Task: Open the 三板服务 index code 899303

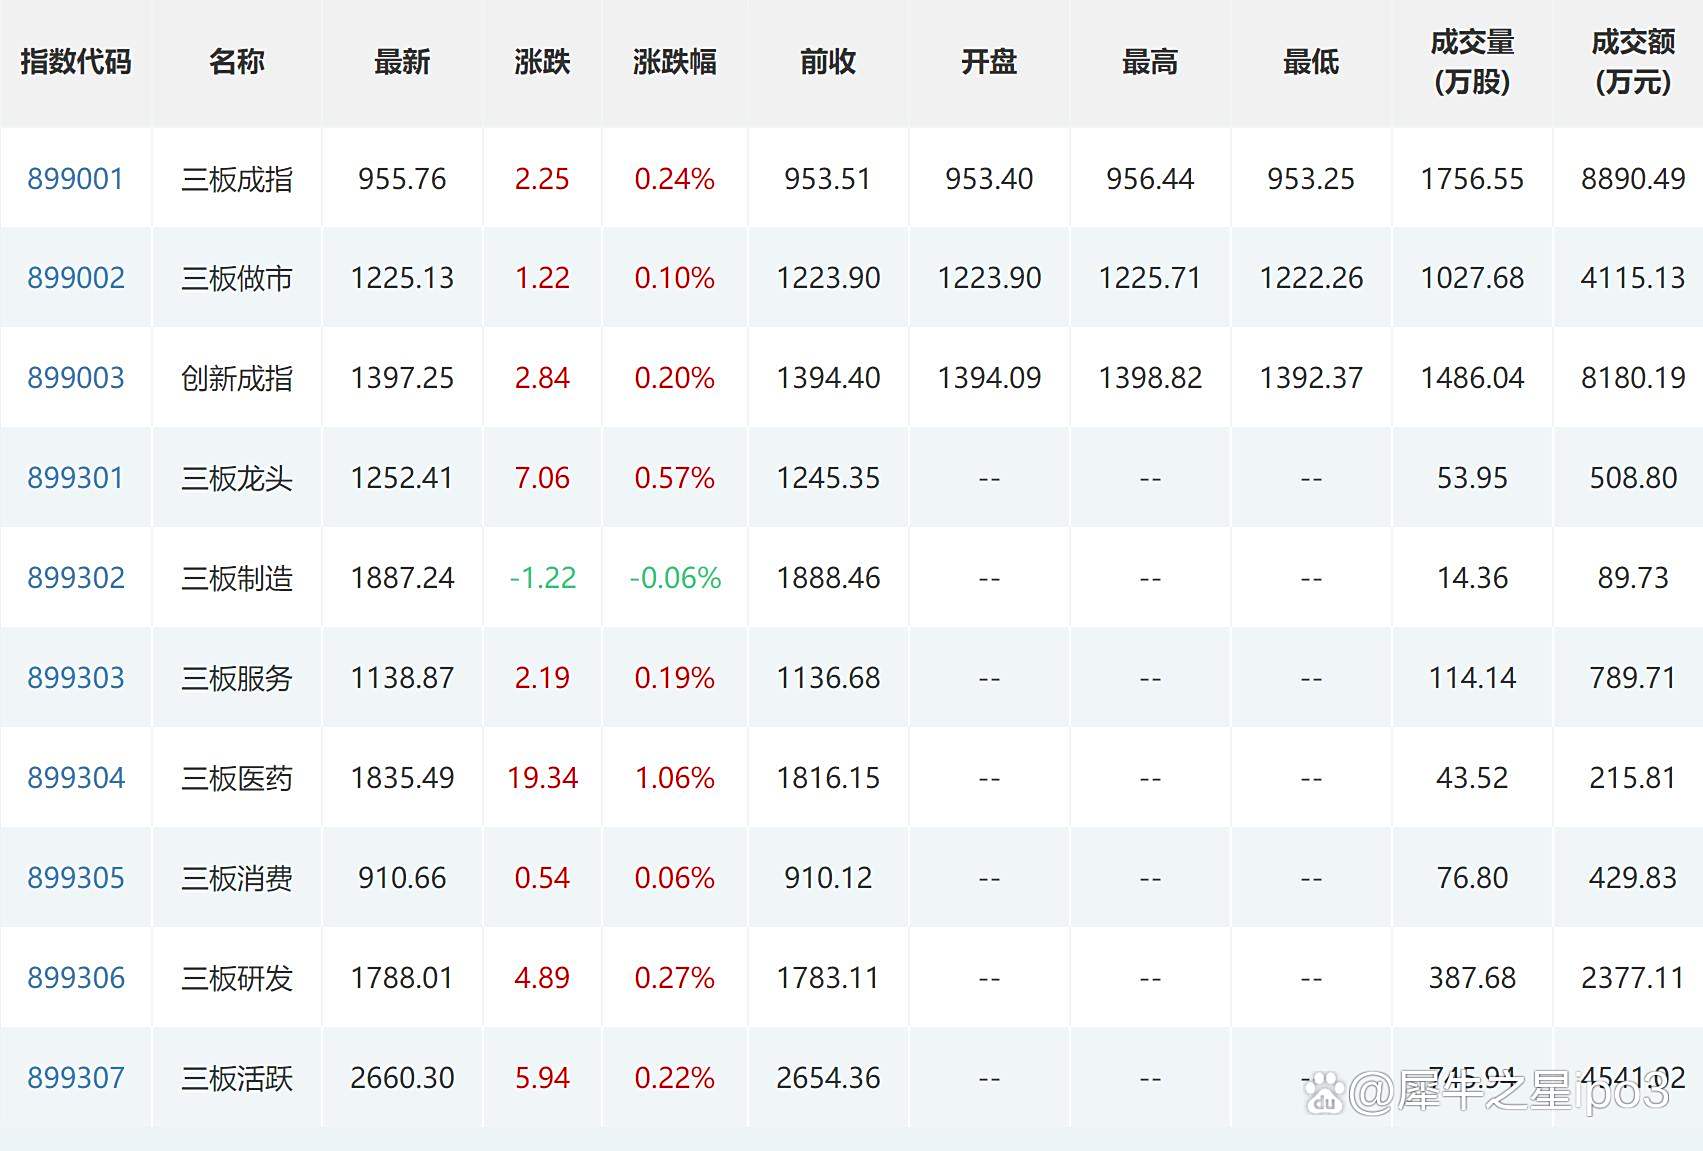Action: (75, 678)
